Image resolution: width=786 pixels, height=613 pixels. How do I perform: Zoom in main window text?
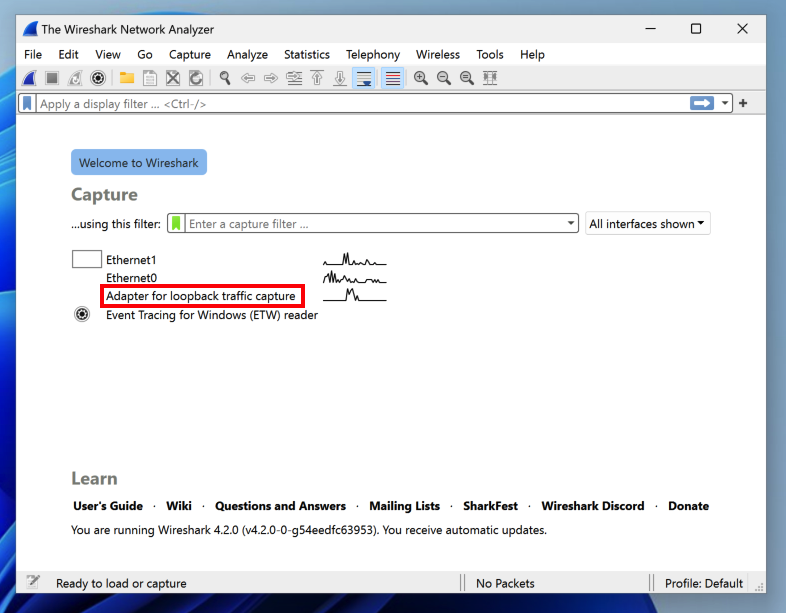[x=421, y=78]
